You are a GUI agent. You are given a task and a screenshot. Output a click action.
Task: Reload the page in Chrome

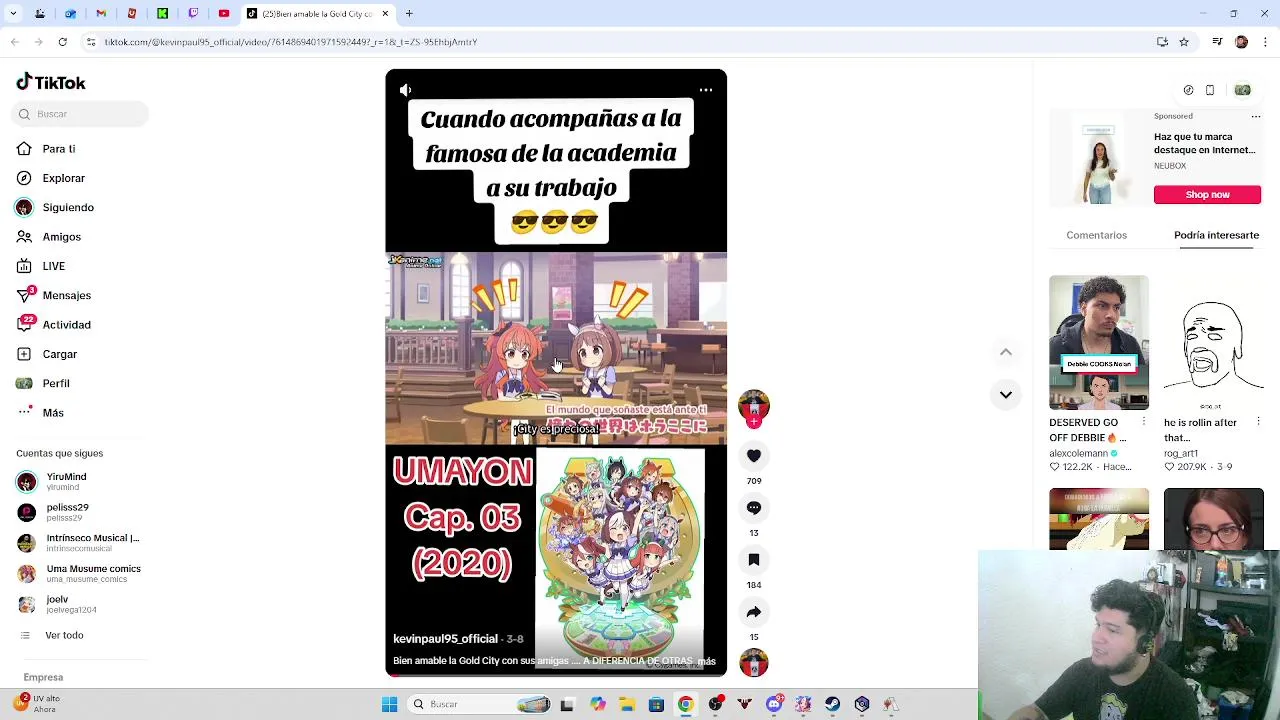pos(63,42)
